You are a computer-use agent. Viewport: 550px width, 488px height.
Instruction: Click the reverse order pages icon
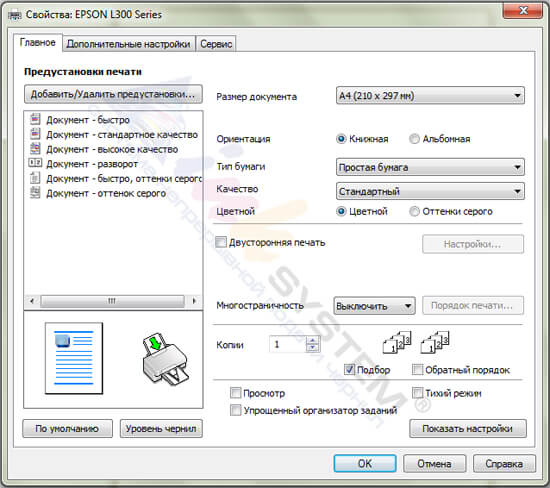(435, 341)
